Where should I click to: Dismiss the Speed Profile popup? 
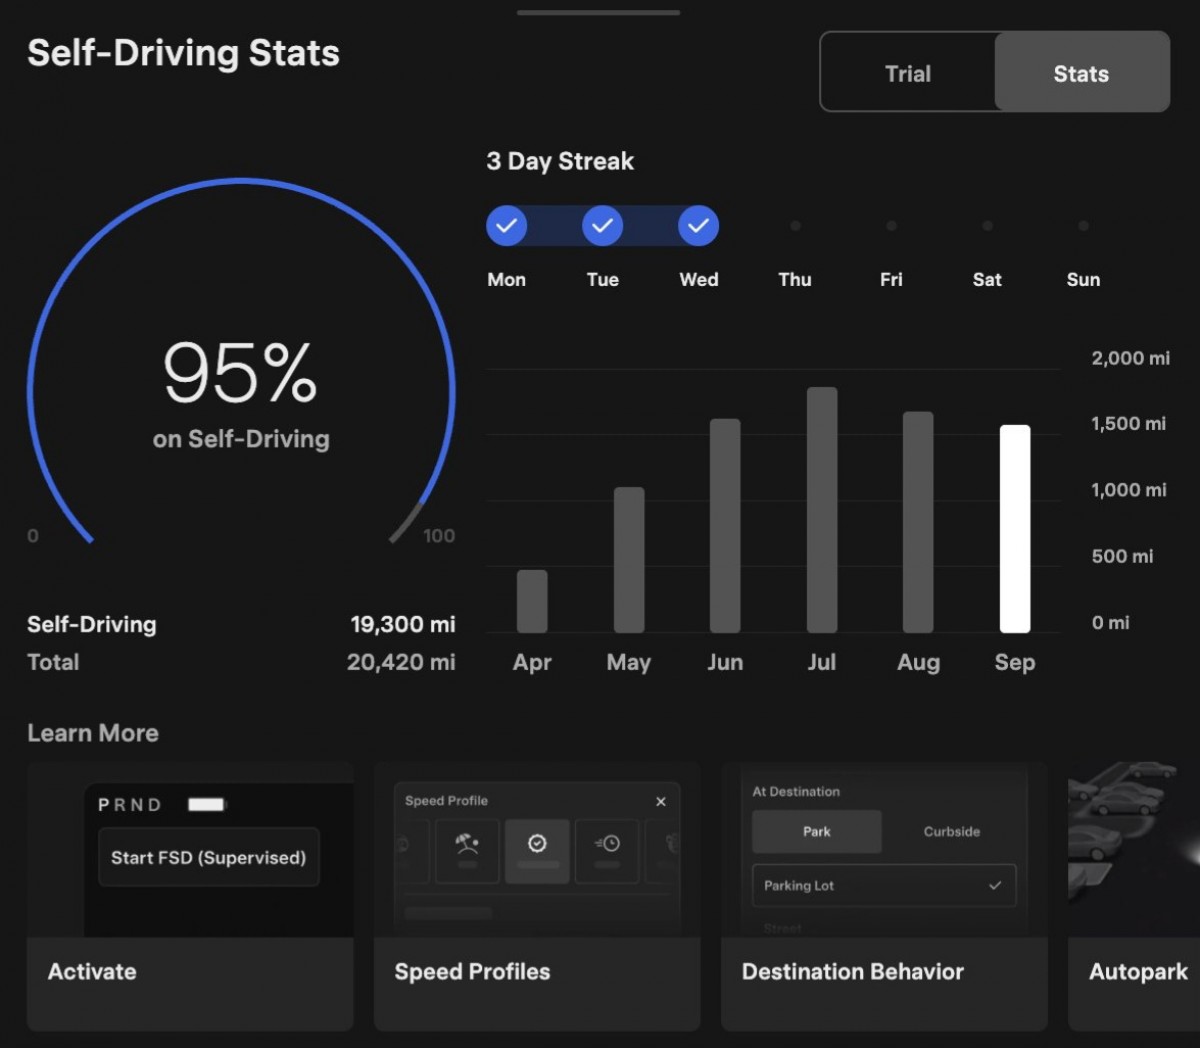coord(660,801)
